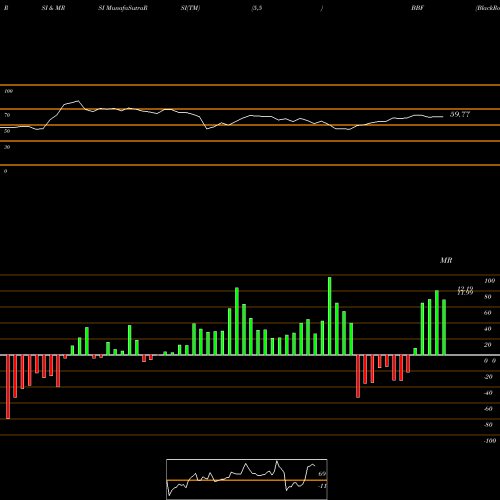Click the last green MR bar on right
500x500 pixels.
tap(444, 327)
